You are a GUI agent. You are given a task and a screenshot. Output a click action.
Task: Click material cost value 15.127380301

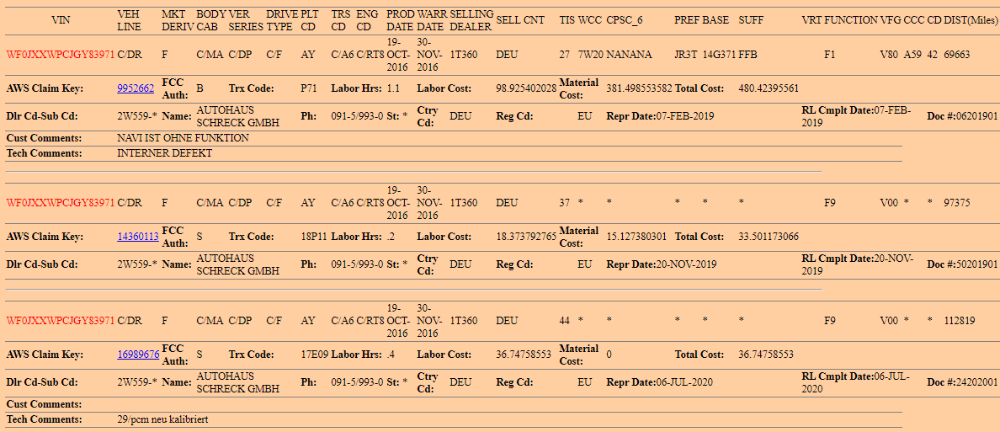click(637, 237)
